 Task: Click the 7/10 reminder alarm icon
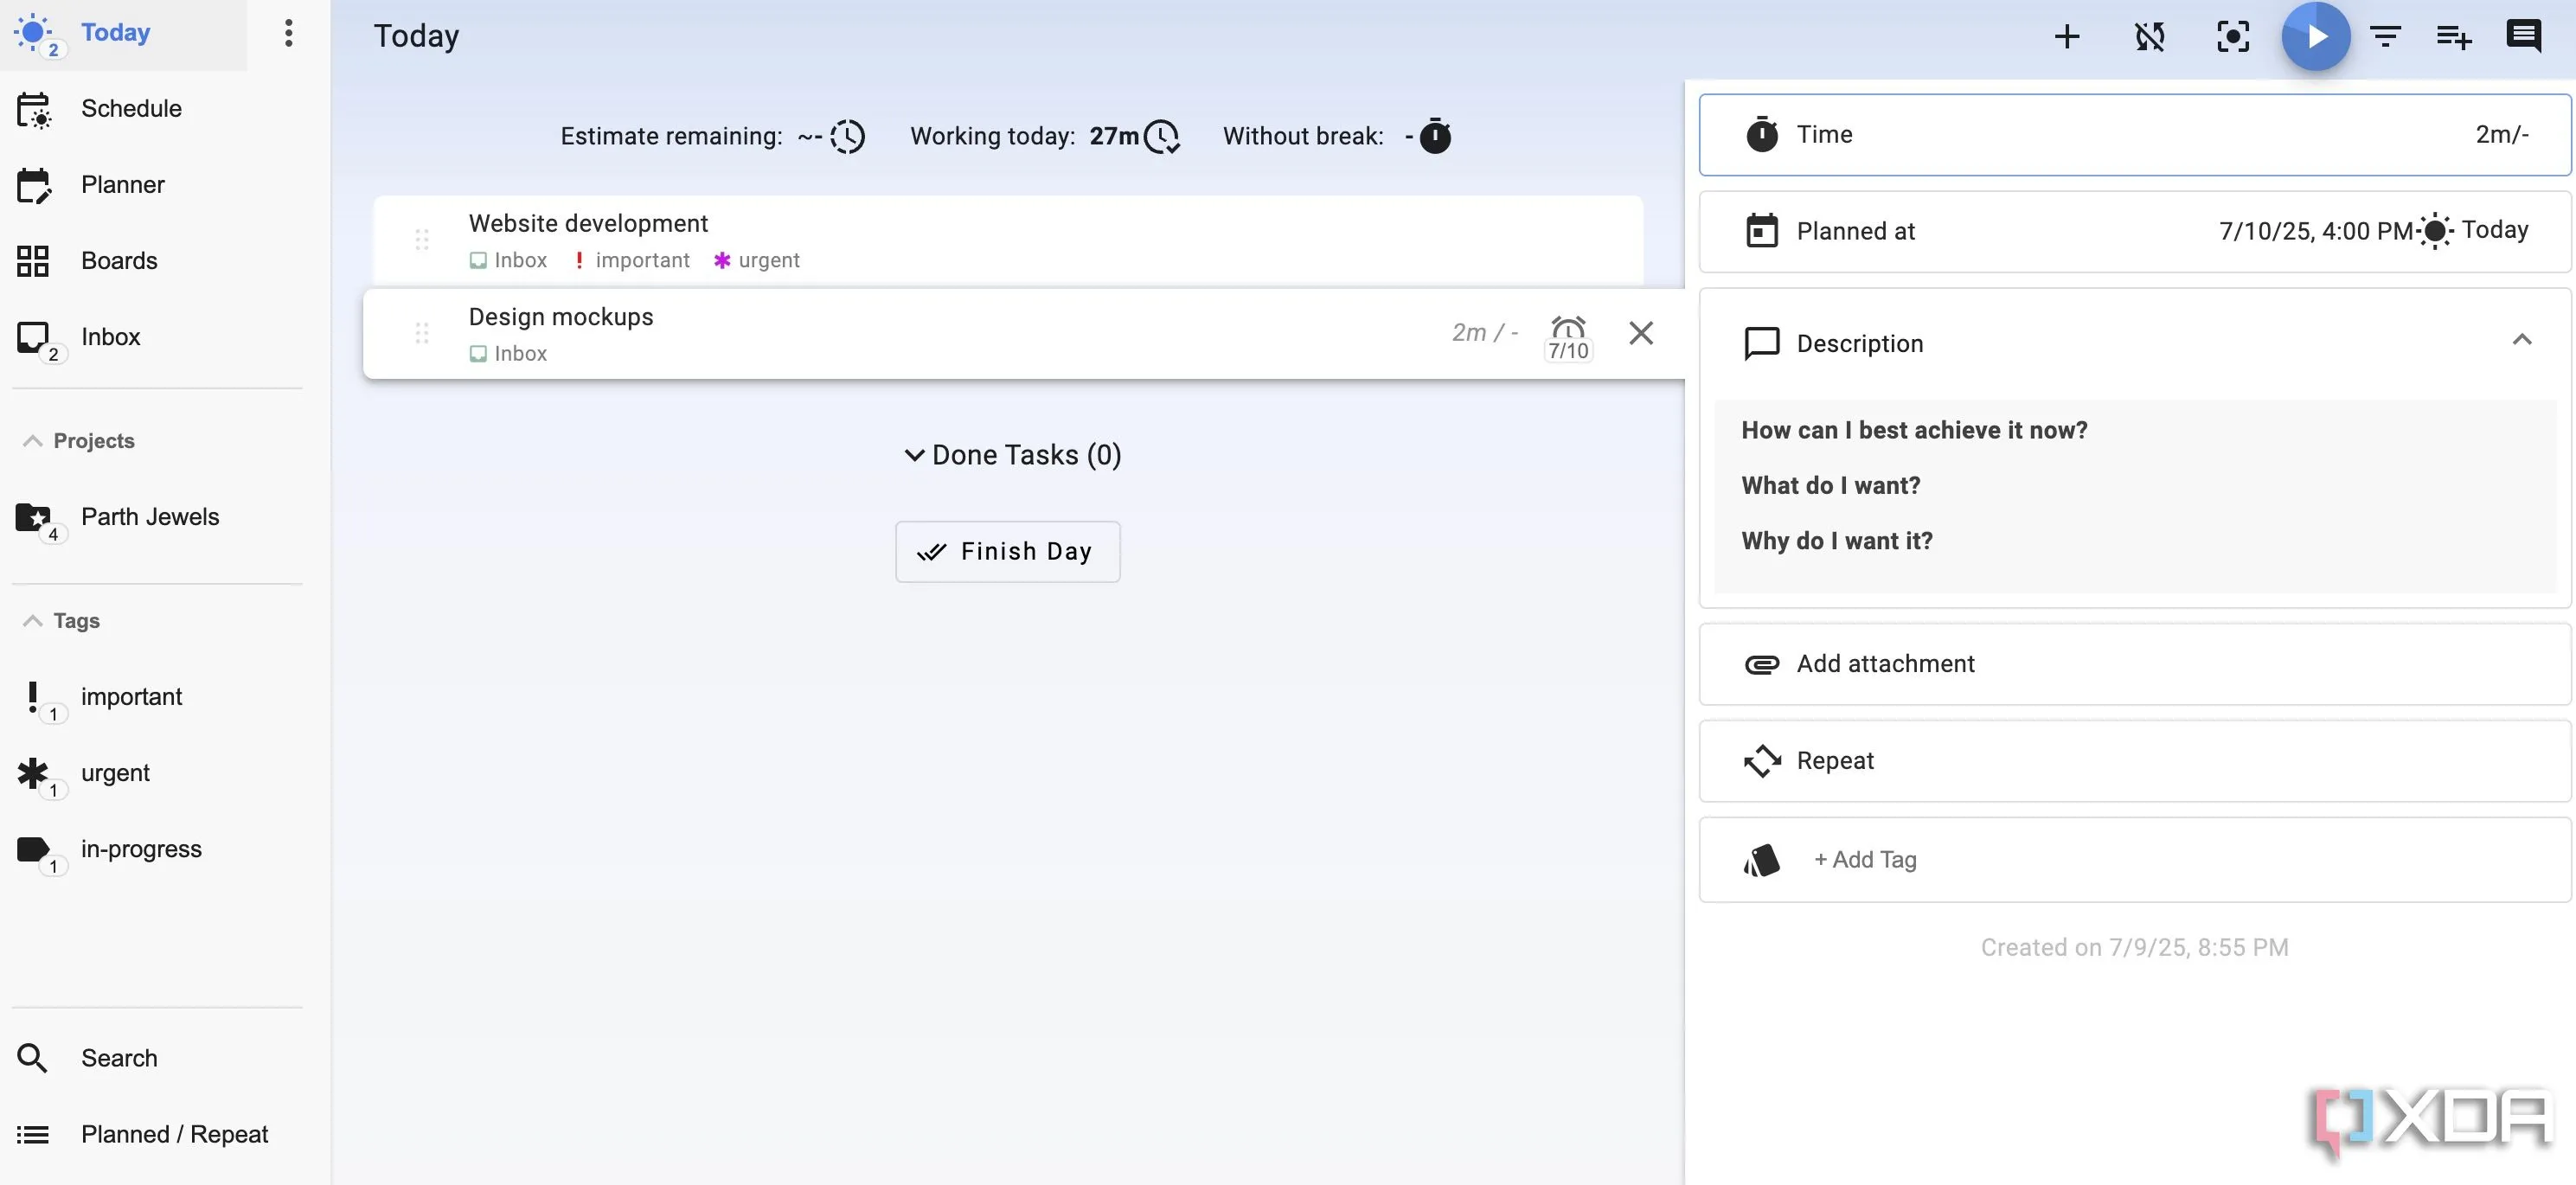tap(1568, 337)
